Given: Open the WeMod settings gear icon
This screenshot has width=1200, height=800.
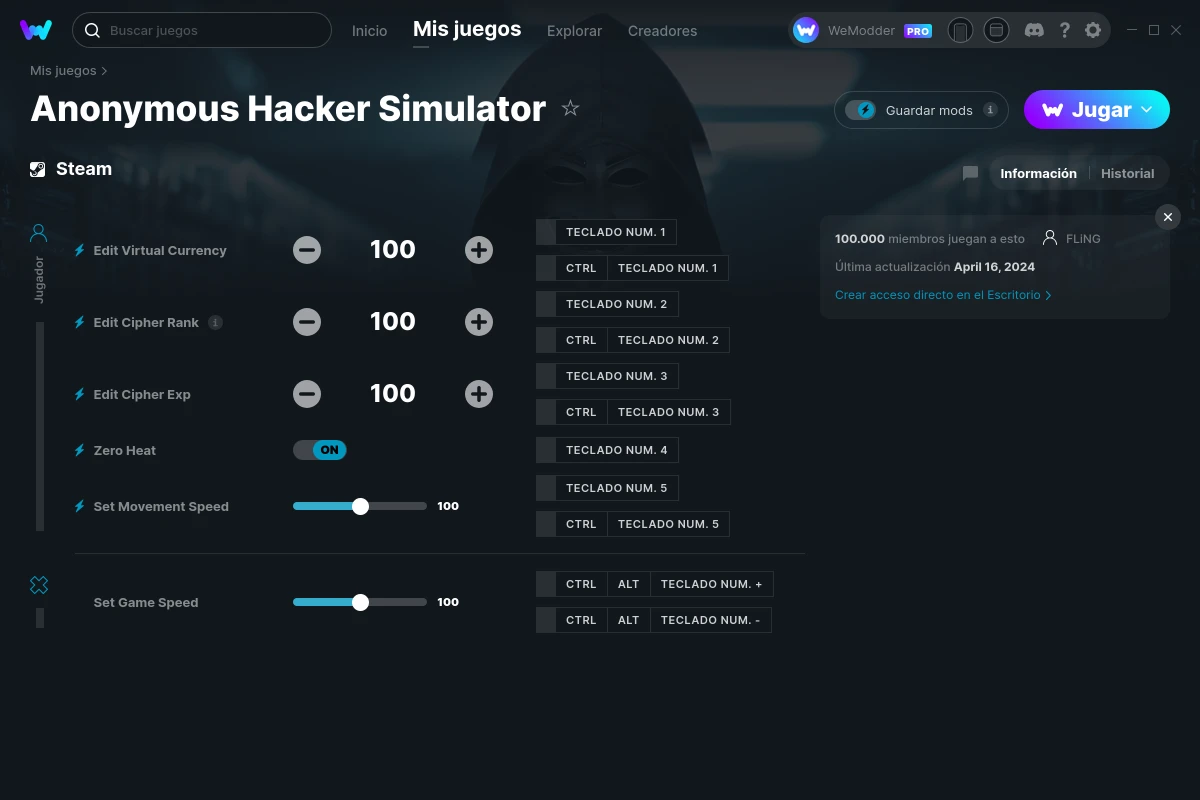Looking at the screenshot, I should pyautogui.click(x=1093, y=30).
